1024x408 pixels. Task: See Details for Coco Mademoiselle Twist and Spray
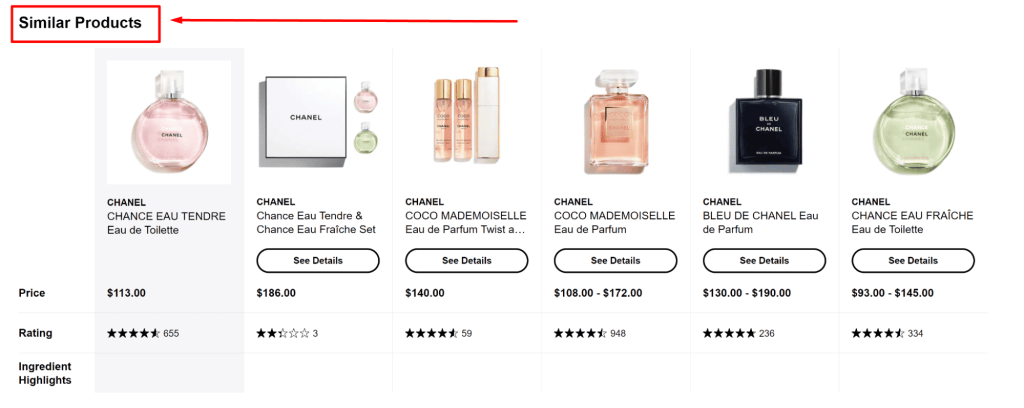point(466,261)
